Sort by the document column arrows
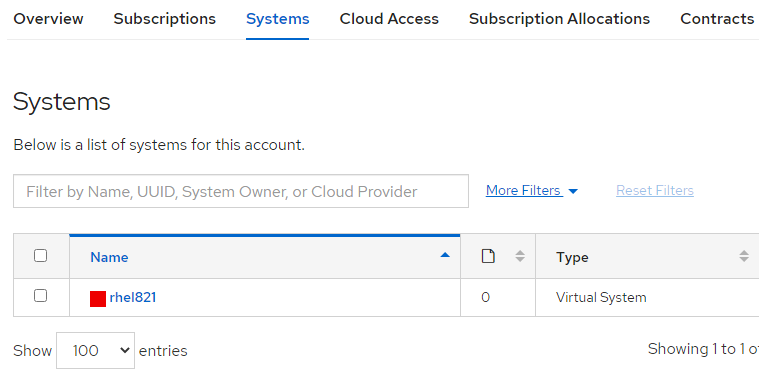The height and width of the screenshot is (383, 759). coord(520,256)
